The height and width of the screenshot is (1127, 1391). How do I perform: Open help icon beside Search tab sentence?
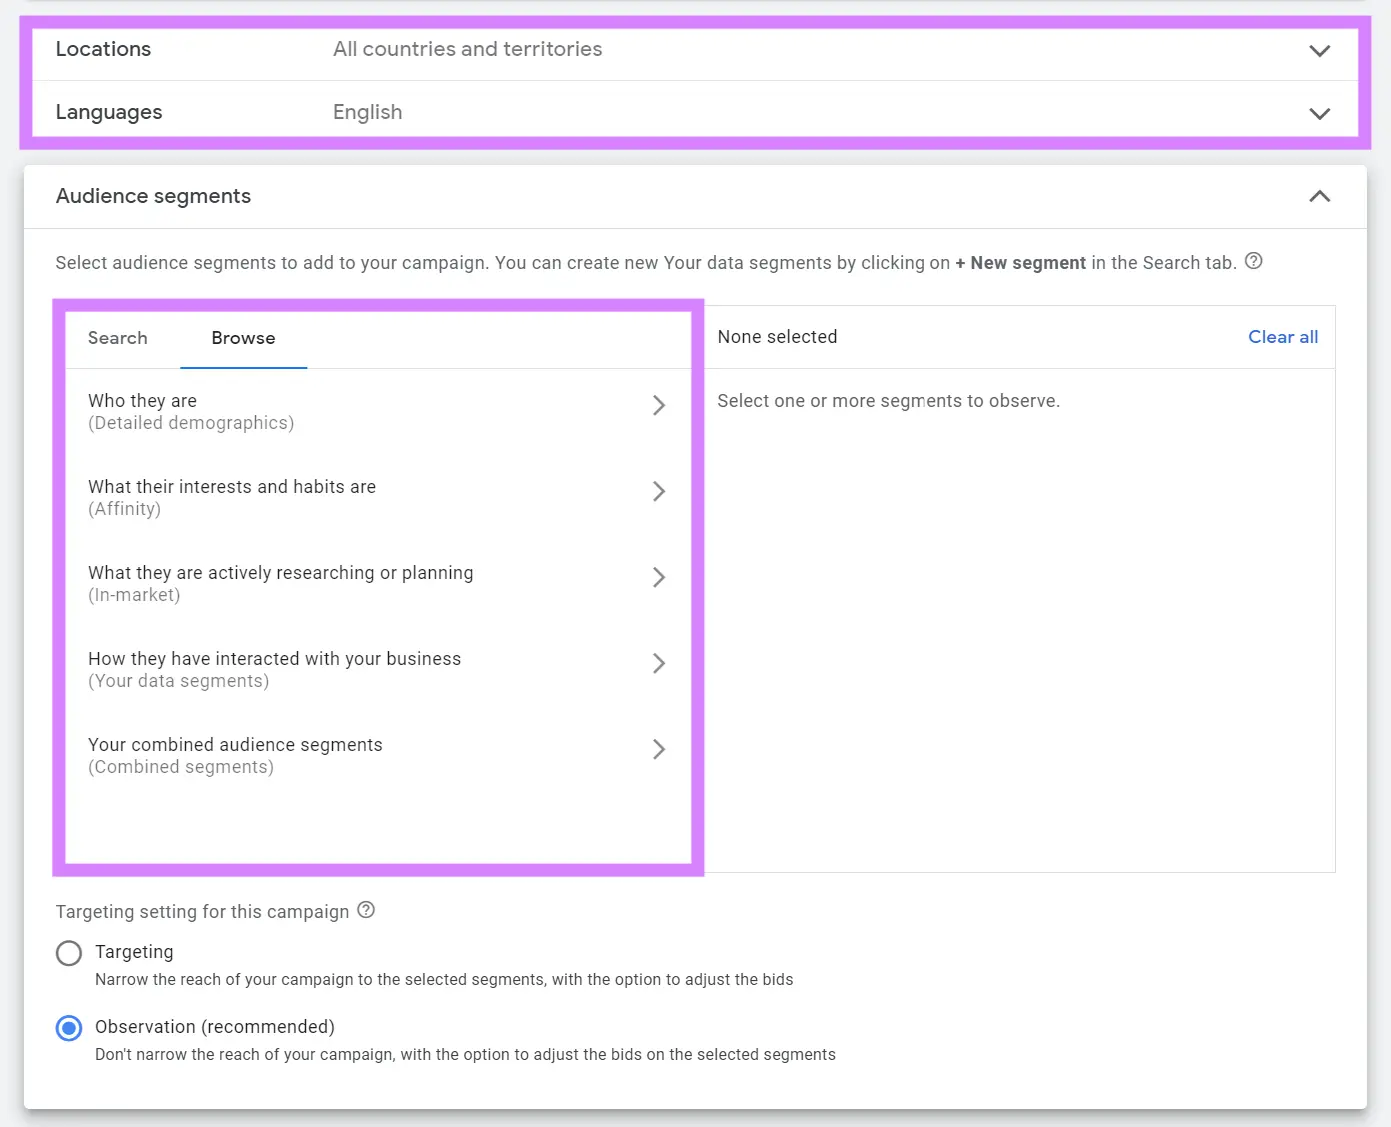(1253, 261)
